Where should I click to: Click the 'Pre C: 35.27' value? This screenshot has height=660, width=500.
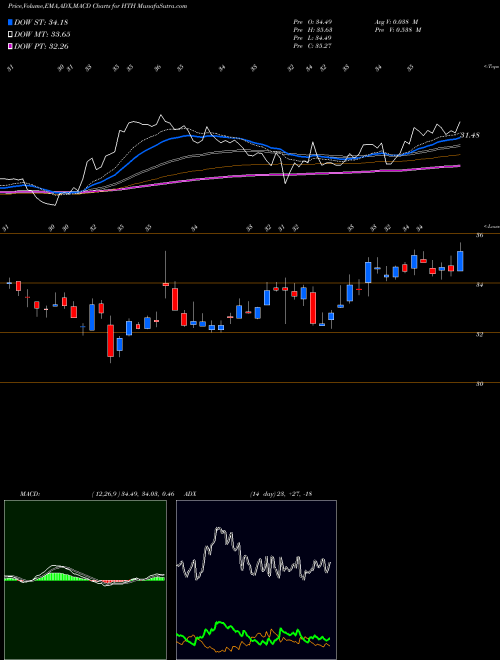[313, 46]
